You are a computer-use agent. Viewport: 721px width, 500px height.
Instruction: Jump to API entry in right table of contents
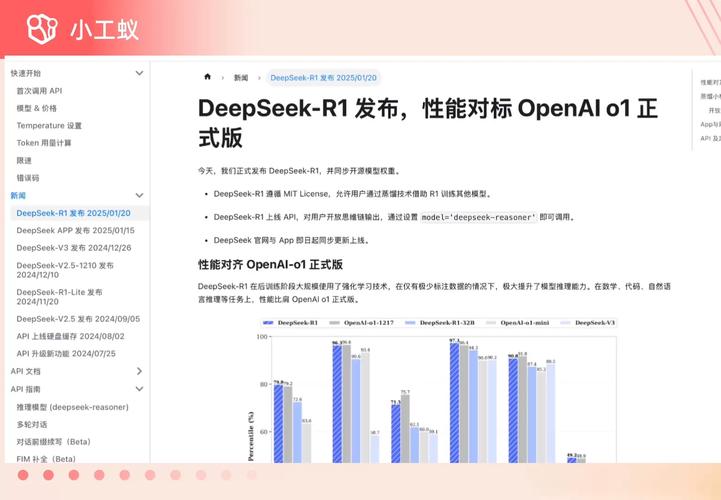point(710,138)
